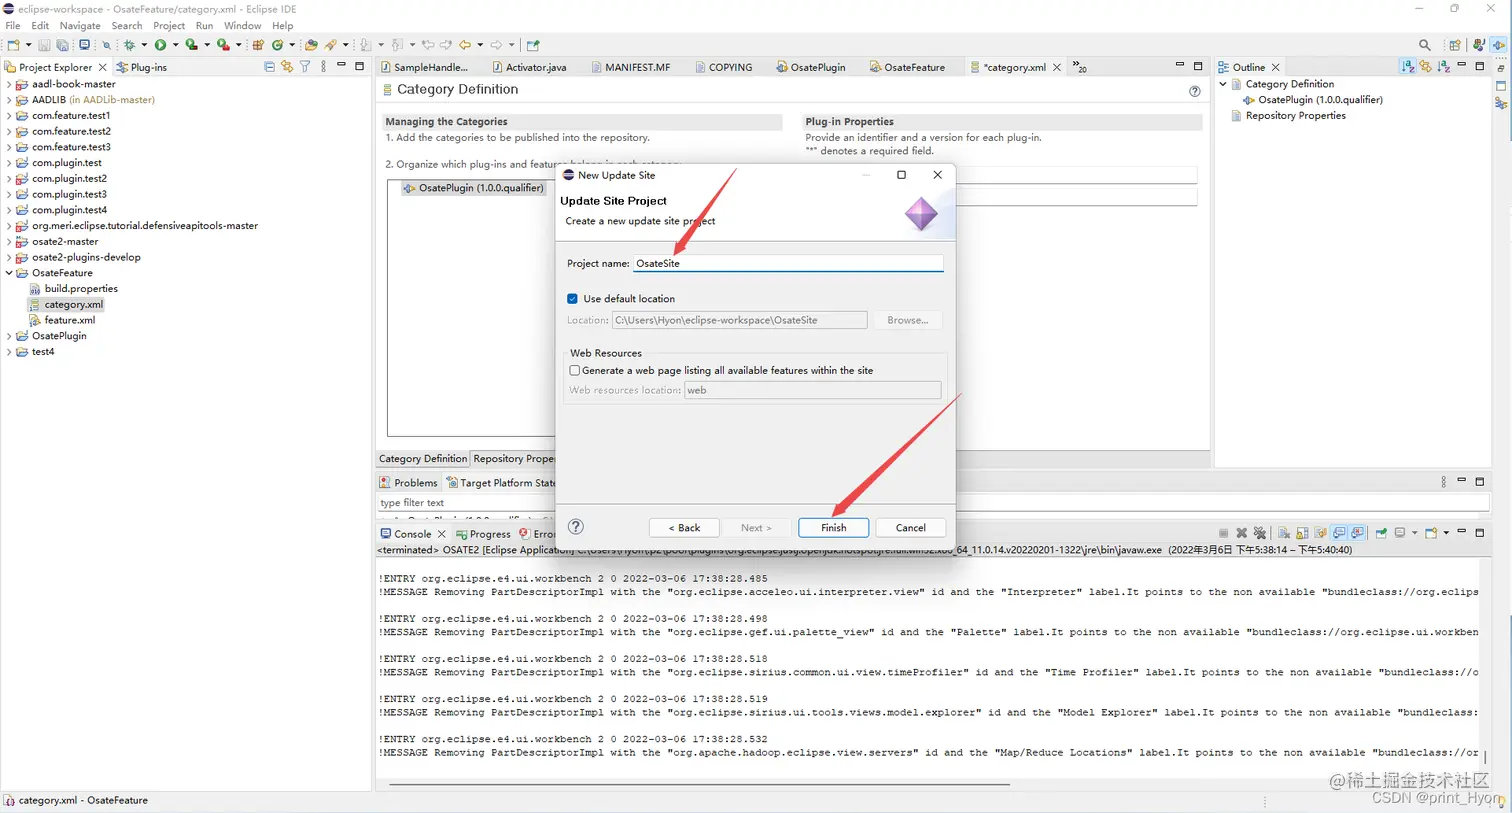Open the Search magnifier in the top-right toolbar

1425,45
